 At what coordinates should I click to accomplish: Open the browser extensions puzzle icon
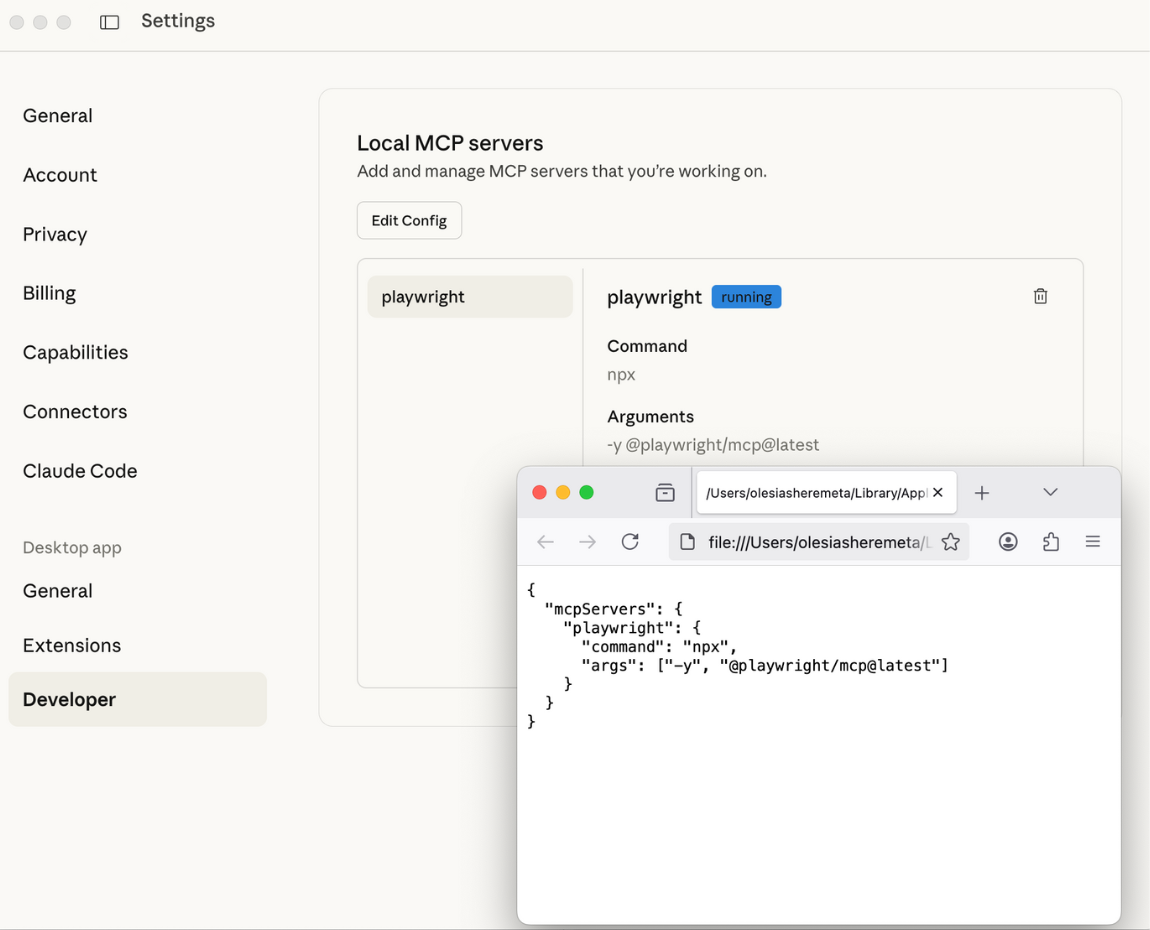click(1050, 542)
